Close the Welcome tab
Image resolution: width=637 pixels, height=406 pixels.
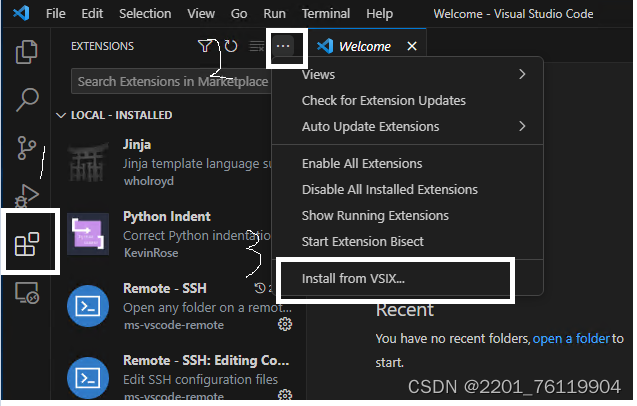pos(412,46)
